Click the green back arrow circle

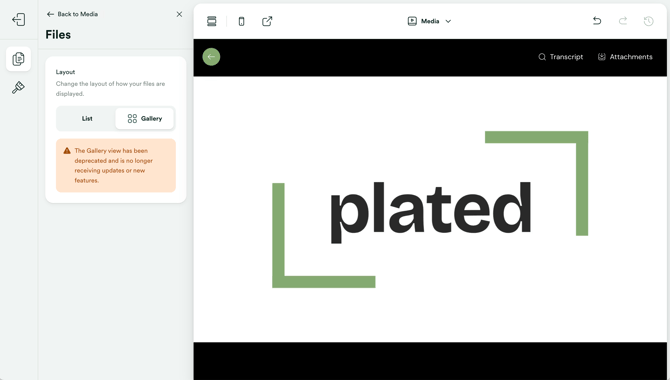(211, 57)
